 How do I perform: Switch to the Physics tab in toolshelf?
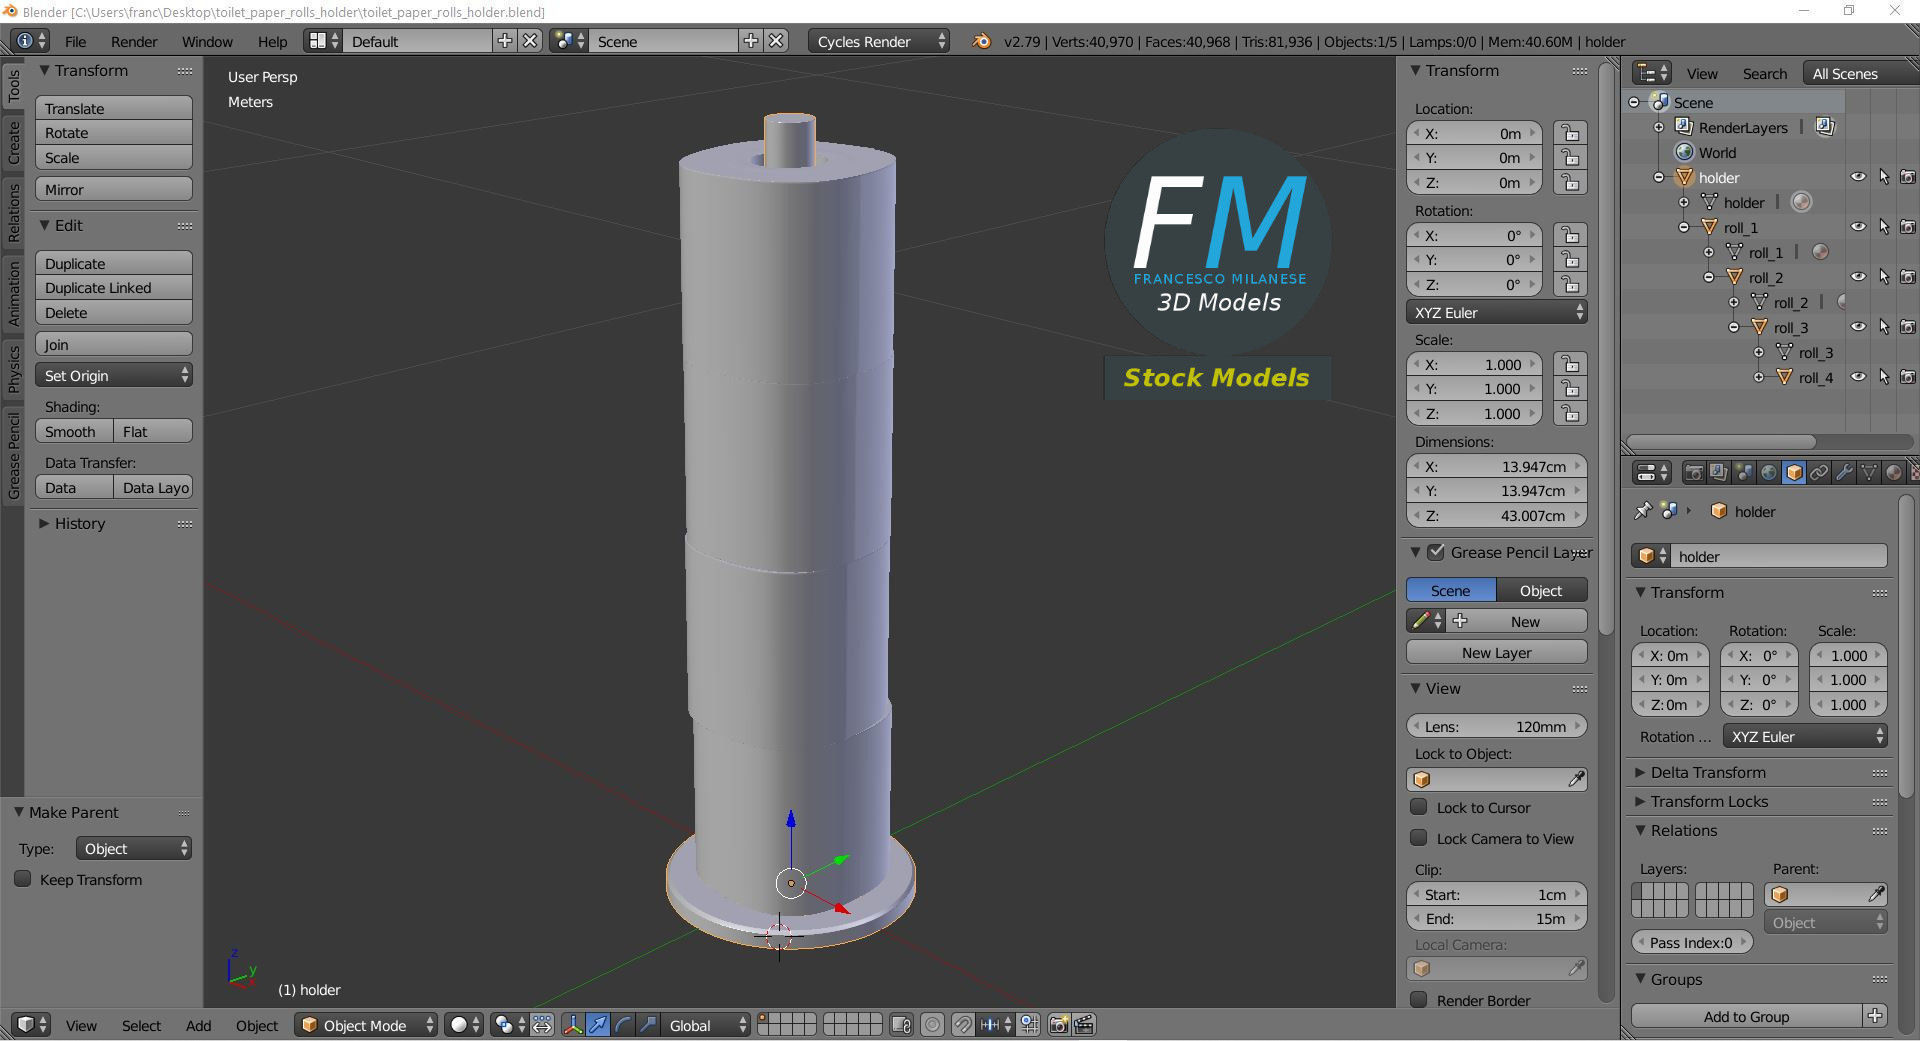(13, 368)
